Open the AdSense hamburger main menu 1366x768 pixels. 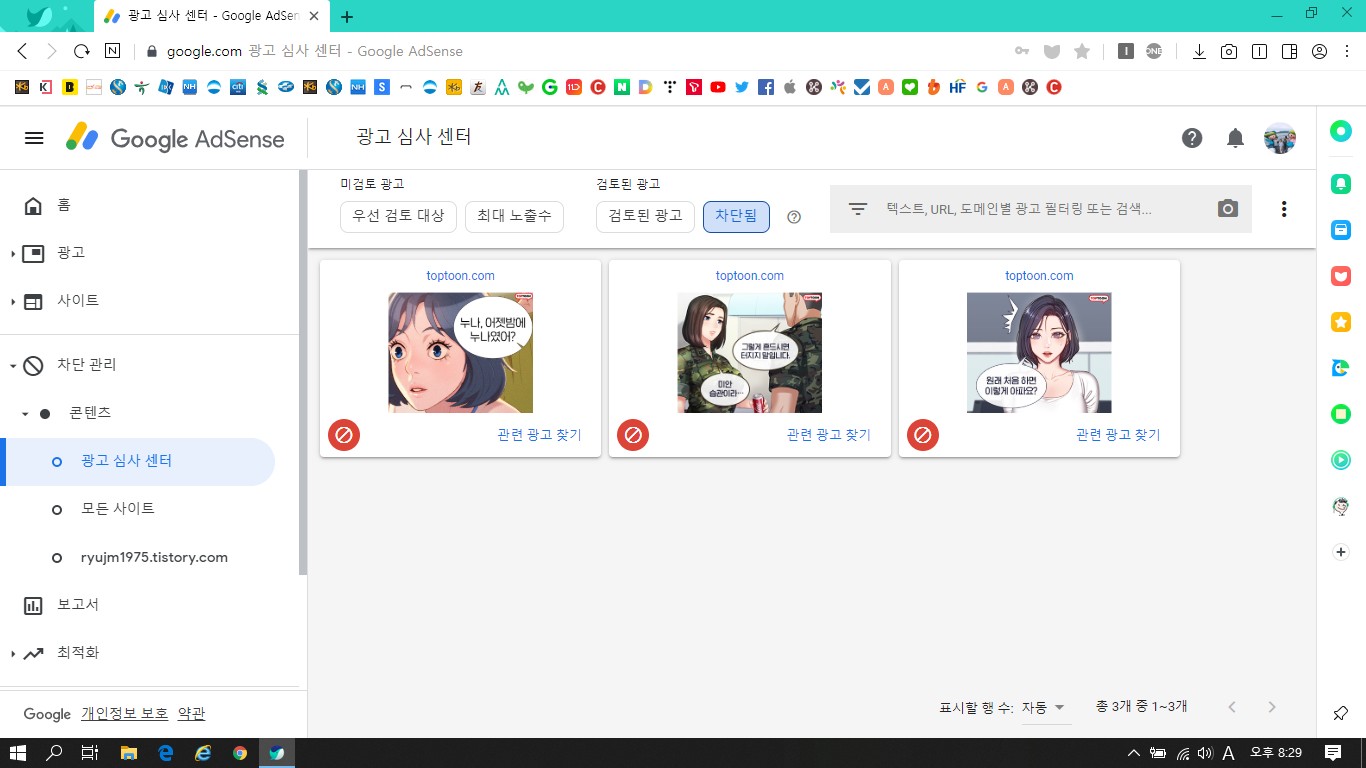34,139
